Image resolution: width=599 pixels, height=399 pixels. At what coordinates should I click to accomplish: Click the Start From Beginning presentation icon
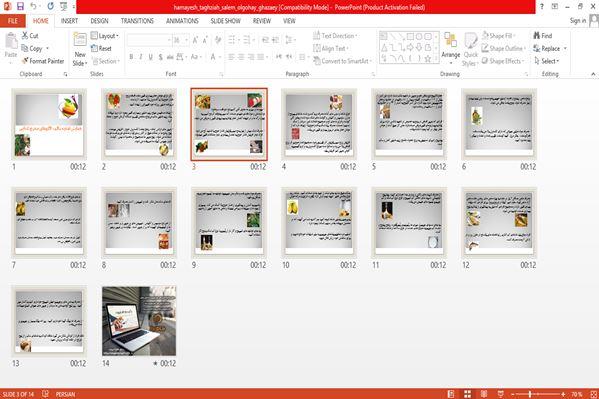(64, 6)
